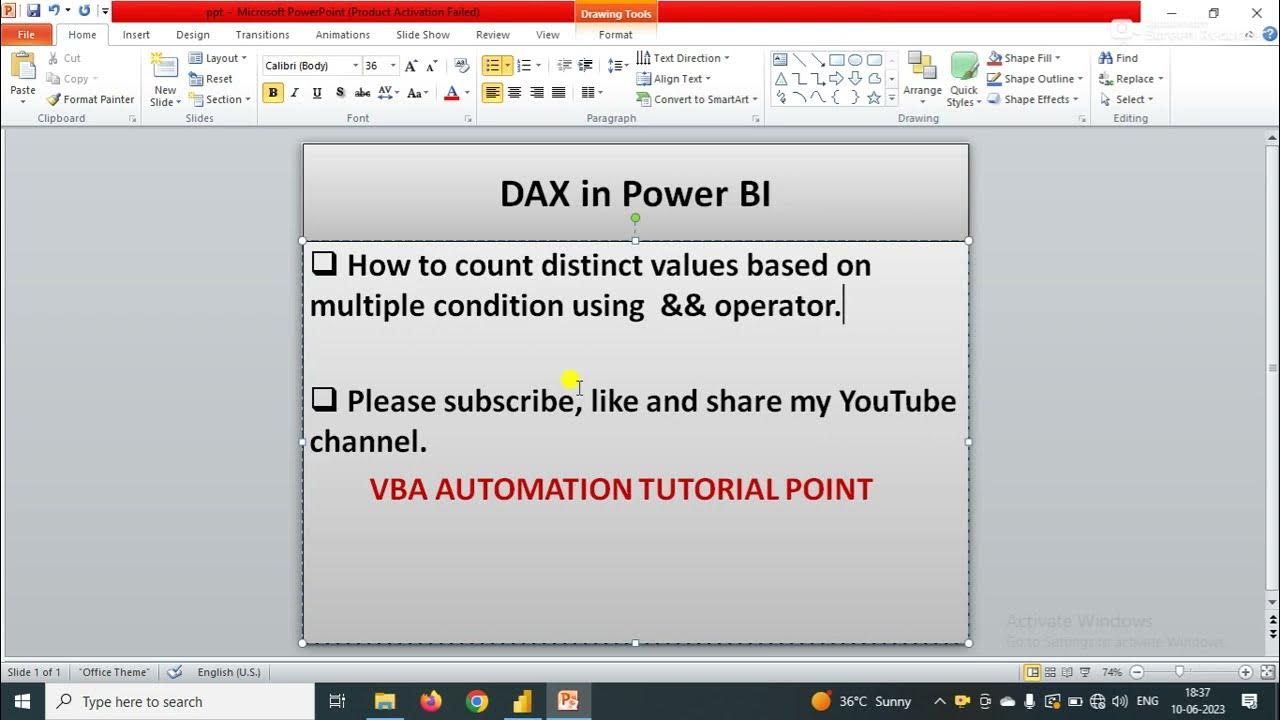Toggle bullet list button

(491, 66)
